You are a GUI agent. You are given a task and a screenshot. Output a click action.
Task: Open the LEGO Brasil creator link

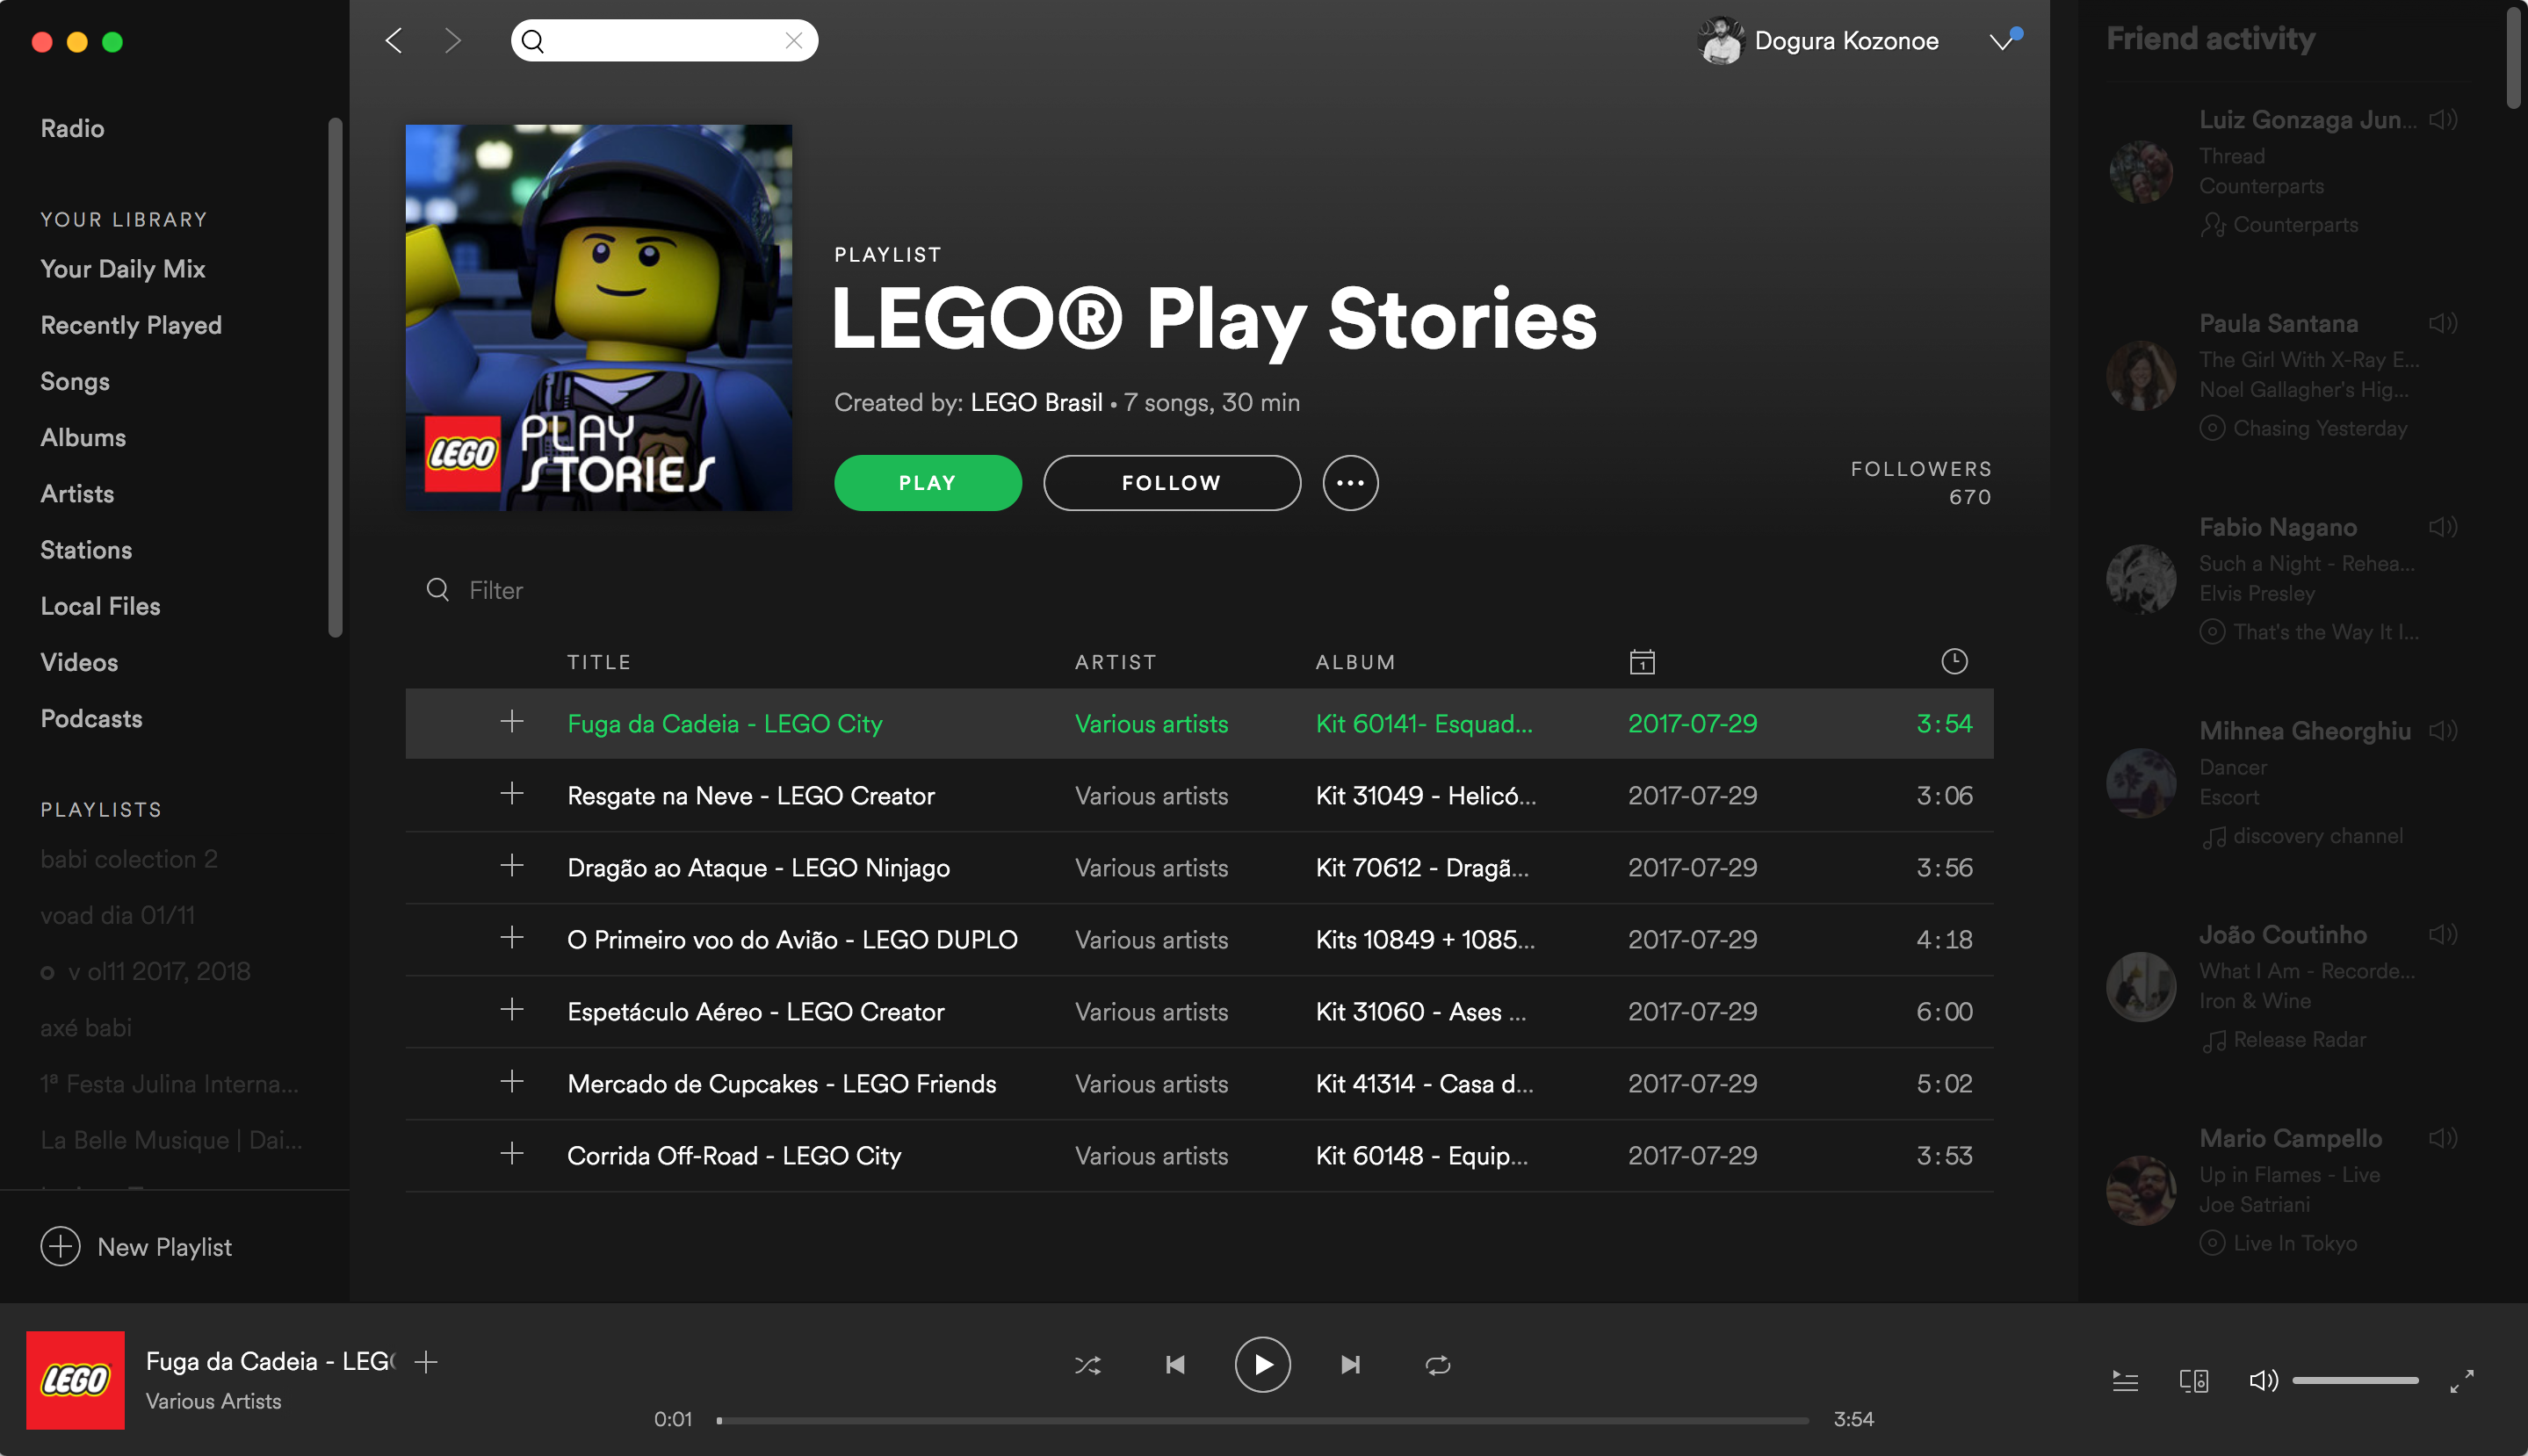[x=1036, y=402]
